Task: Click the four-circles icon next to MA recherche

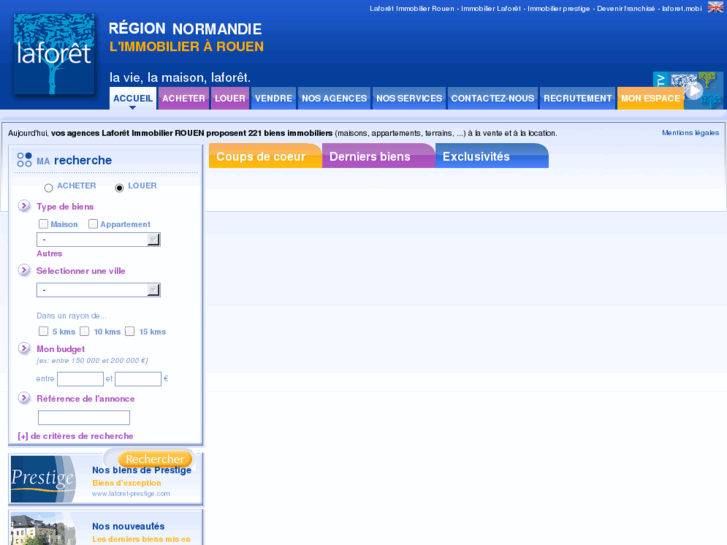Action: click(x=24, y=160)
